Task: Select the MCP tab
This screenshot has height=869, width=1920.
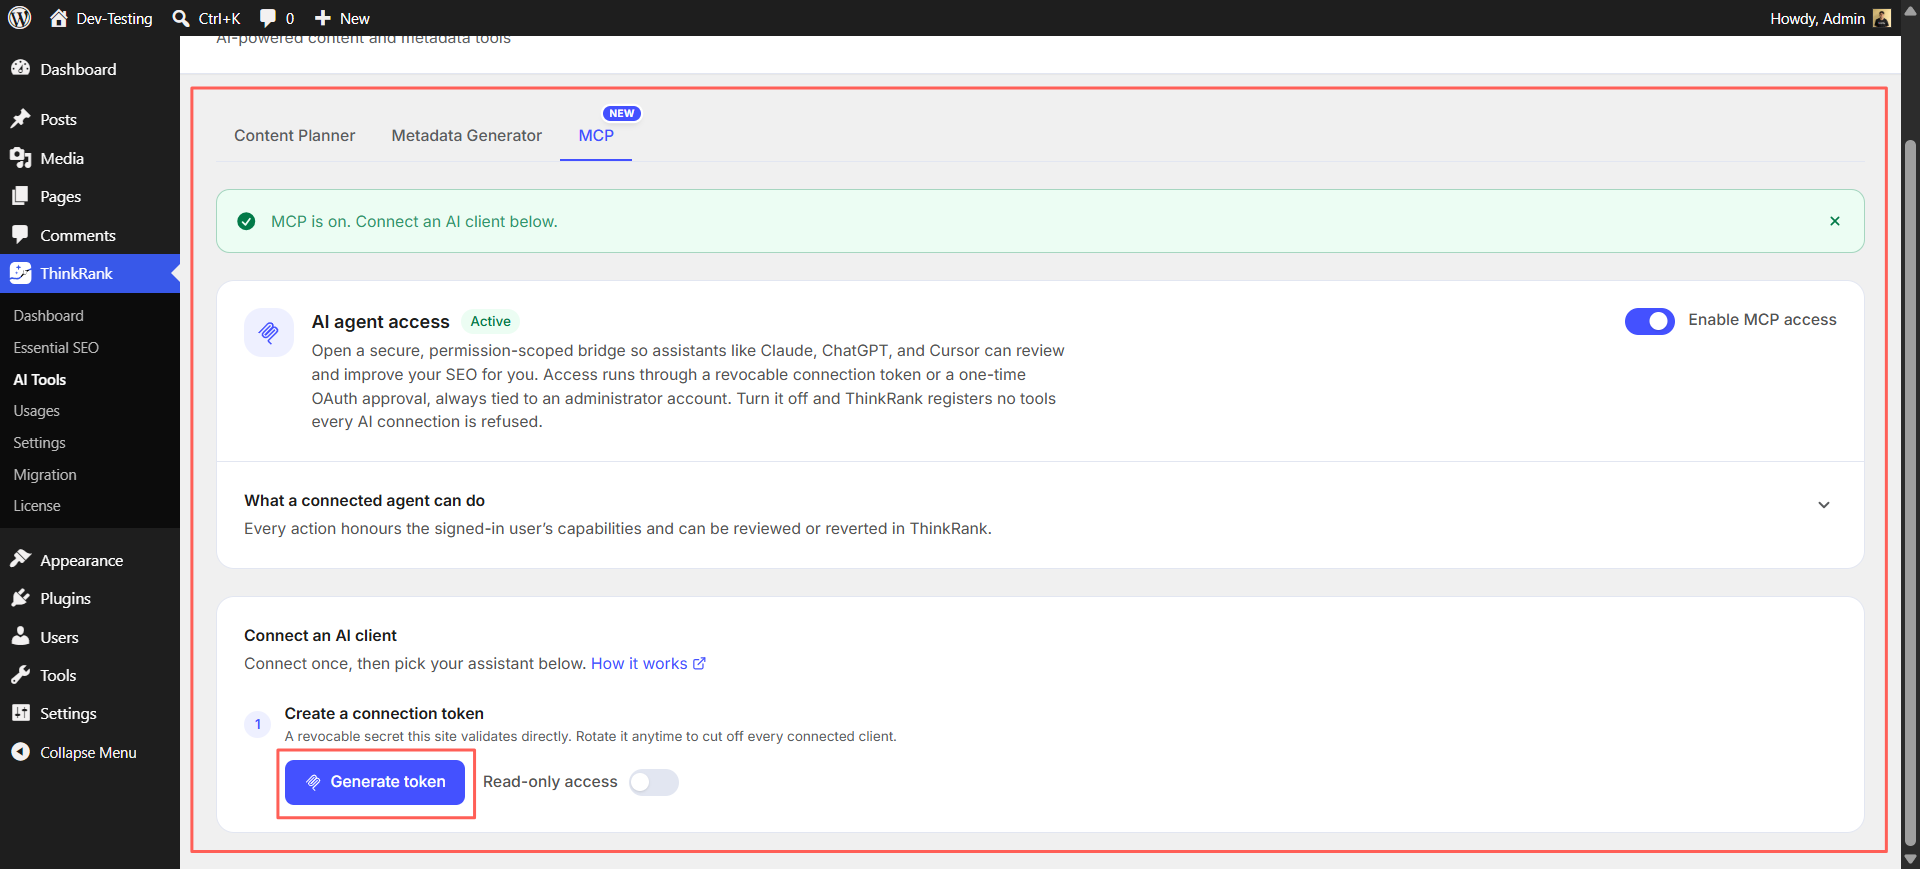Action: point(596,136)
